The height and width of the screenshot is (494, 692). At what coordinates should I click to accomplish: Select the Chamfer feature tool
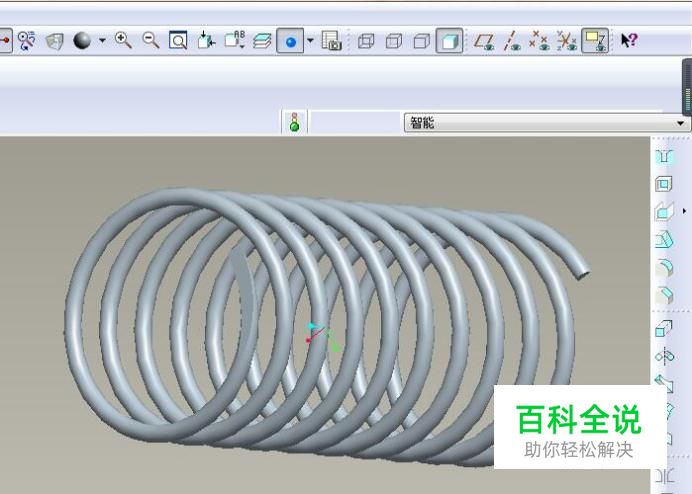[664, 295]
